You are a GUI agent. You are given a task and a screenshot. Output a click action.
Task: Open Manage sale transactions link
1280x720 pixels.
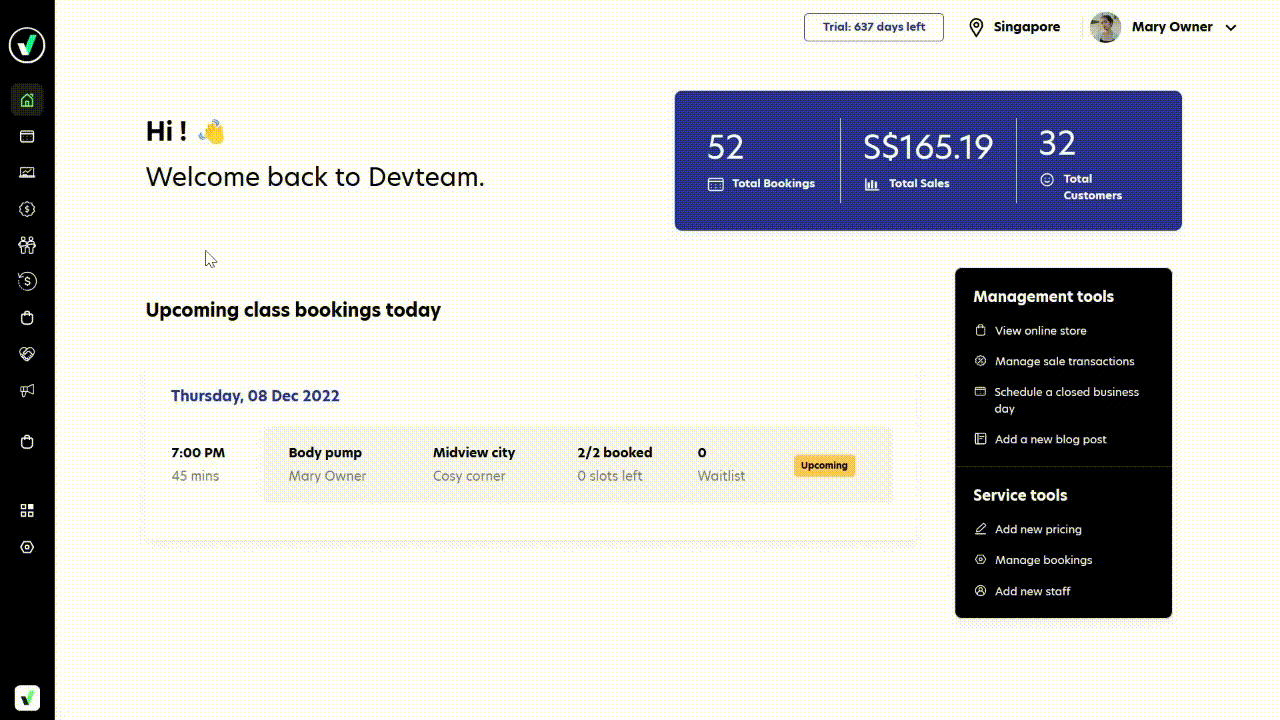[x=1064, y=361]
